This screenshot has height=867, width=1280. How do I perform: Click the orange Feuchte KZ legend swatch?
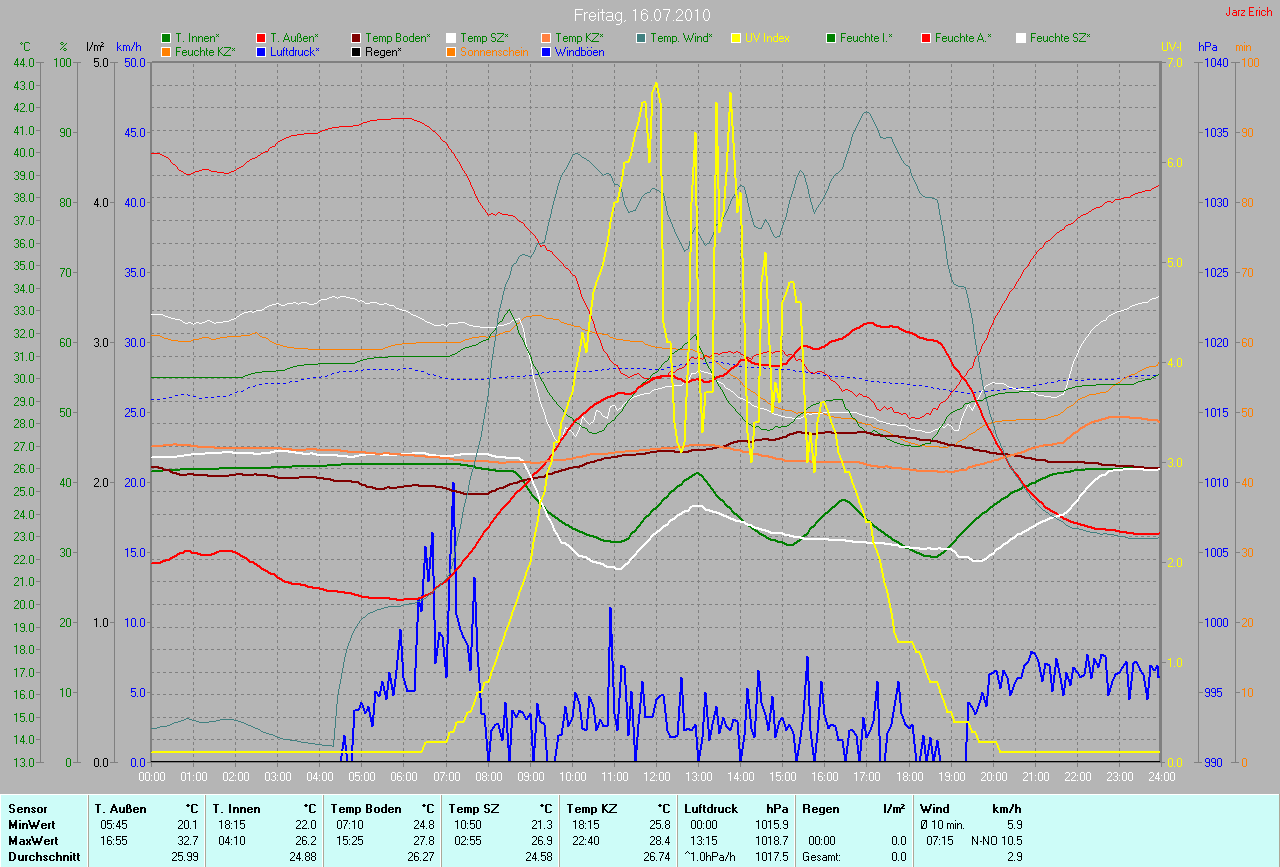click(166, 51)
